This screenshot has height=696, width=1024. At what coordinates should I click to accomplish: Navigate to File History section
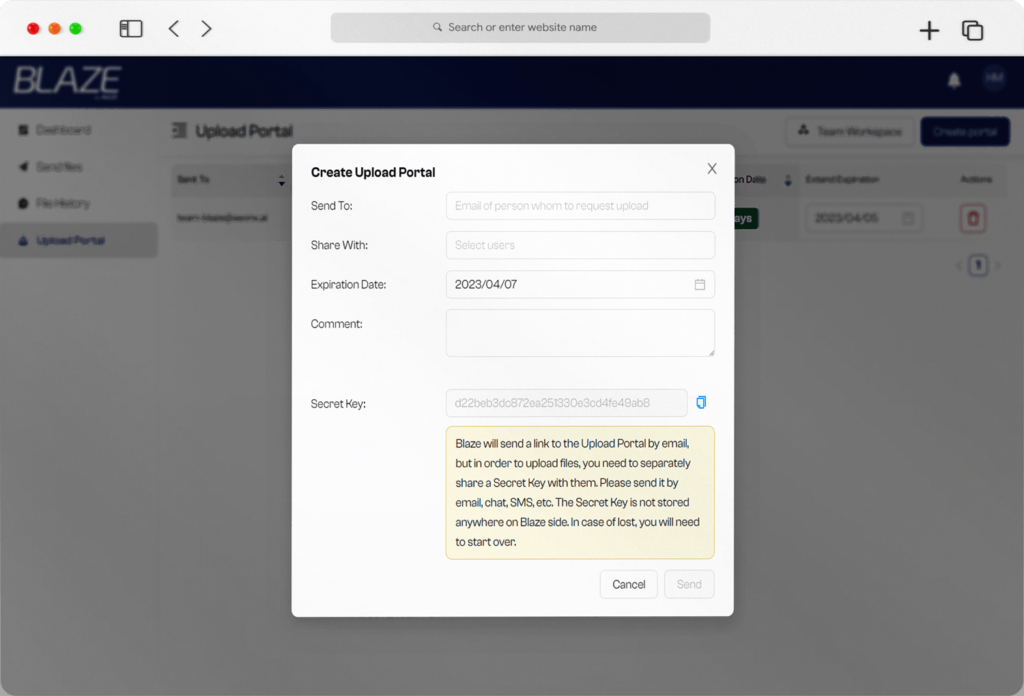tap(62, 204)
